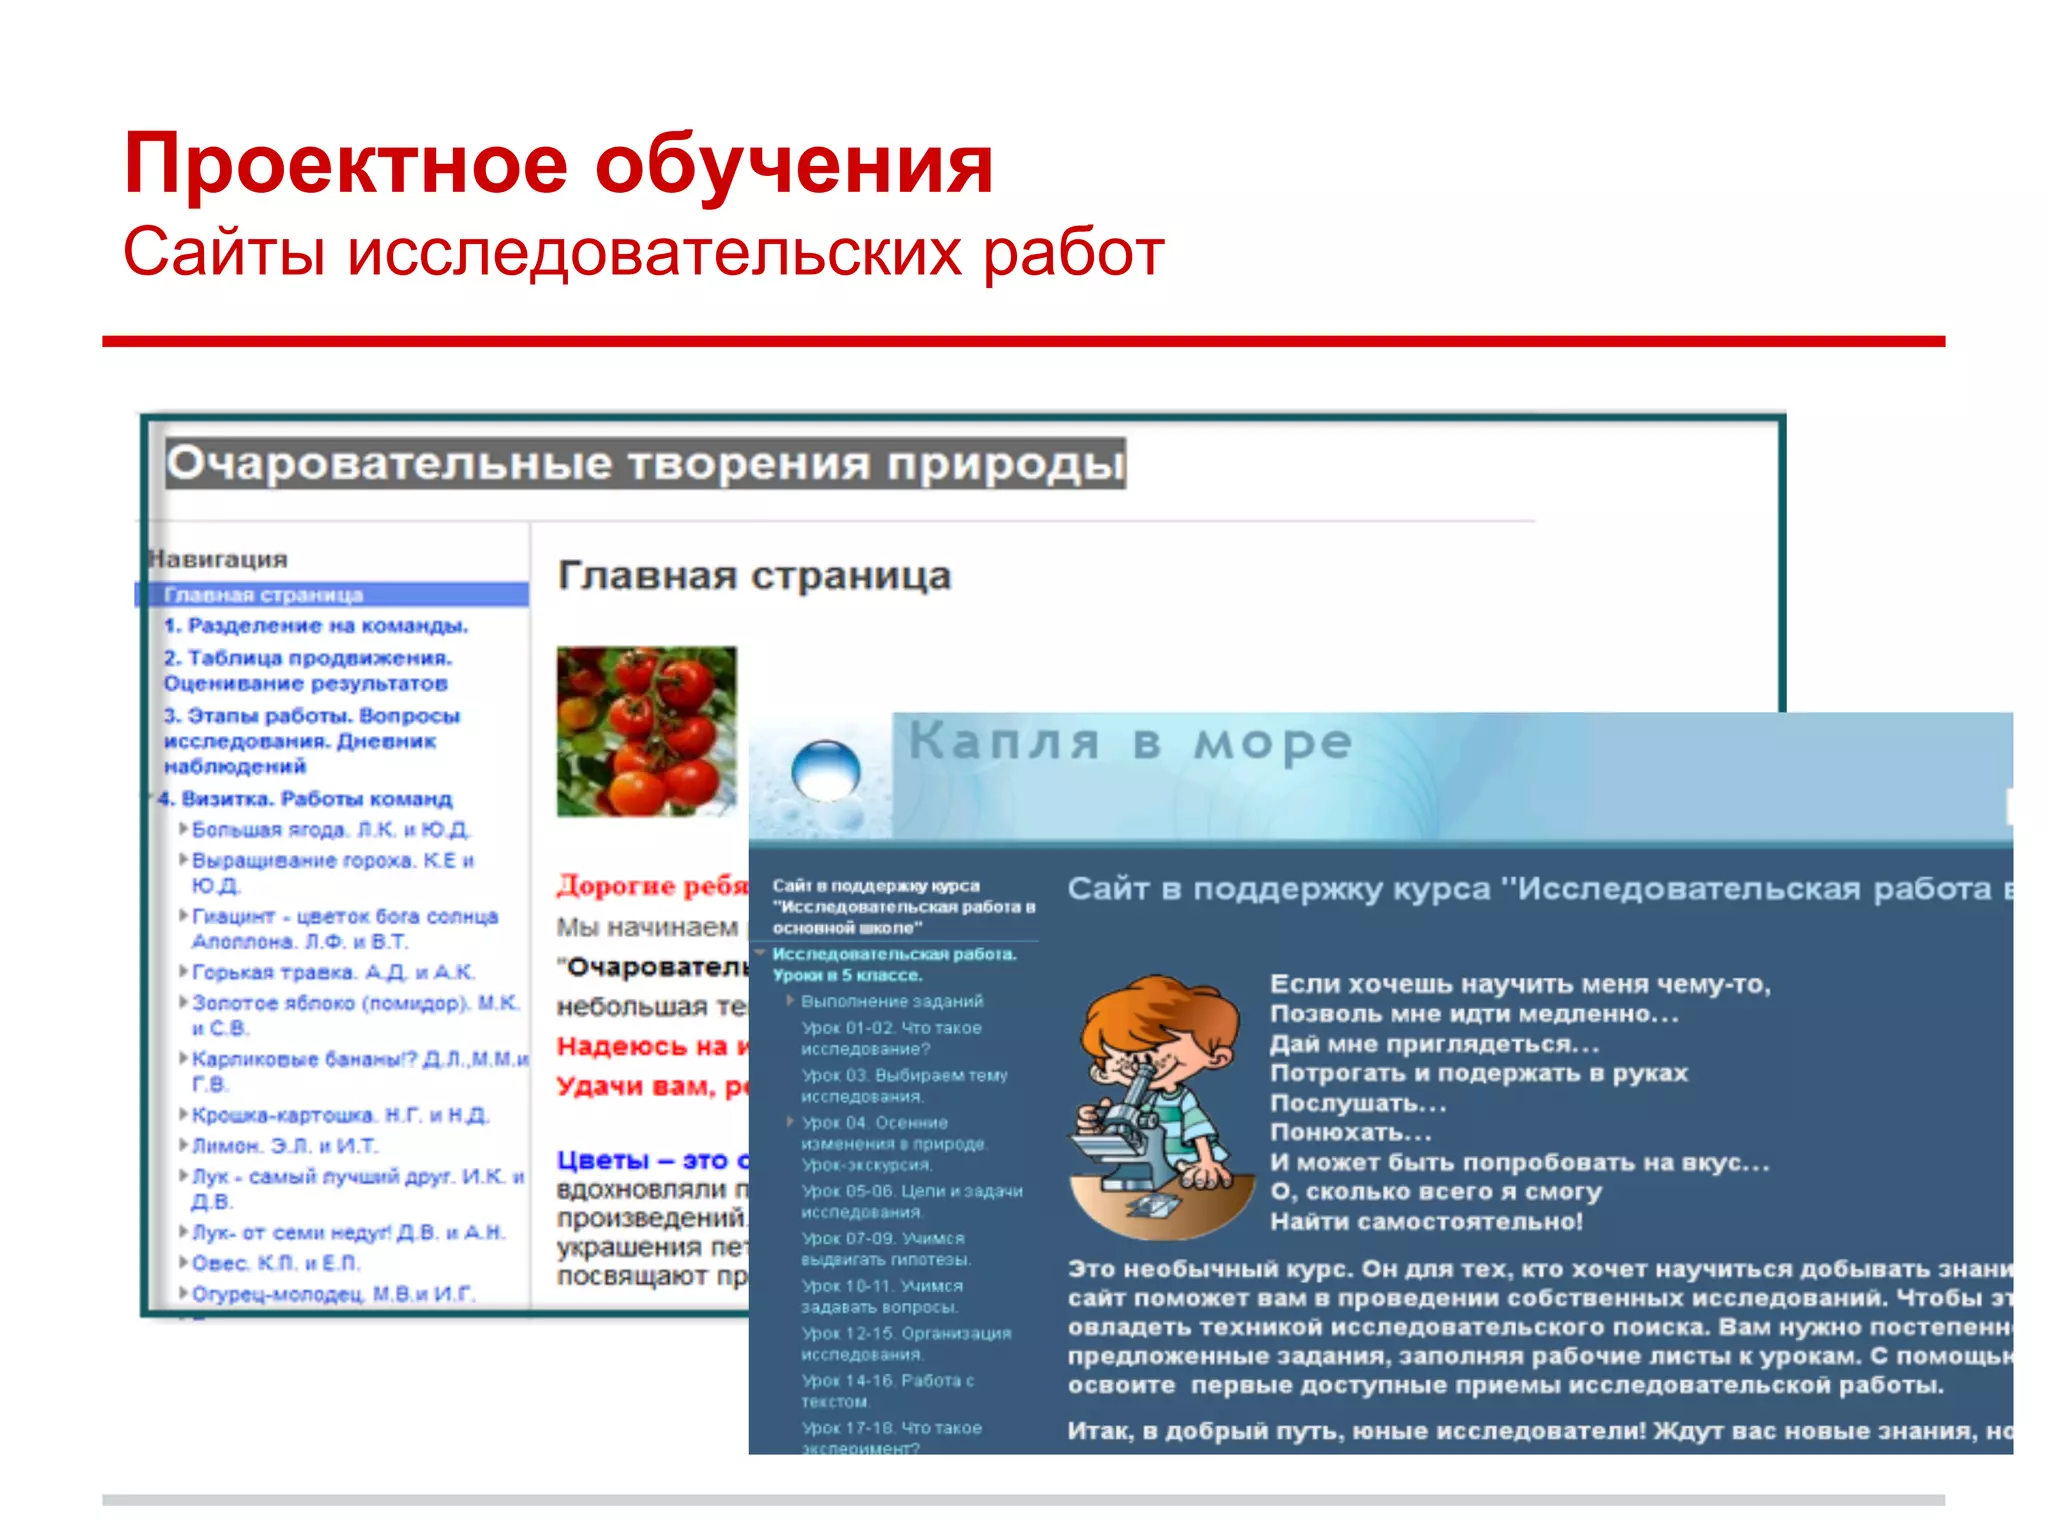The width and height of the screenshot is (2048, 1536).
Task: Expand 'Лук- от семи недуг!' arrow
Action: click(x=183, y=1231)
